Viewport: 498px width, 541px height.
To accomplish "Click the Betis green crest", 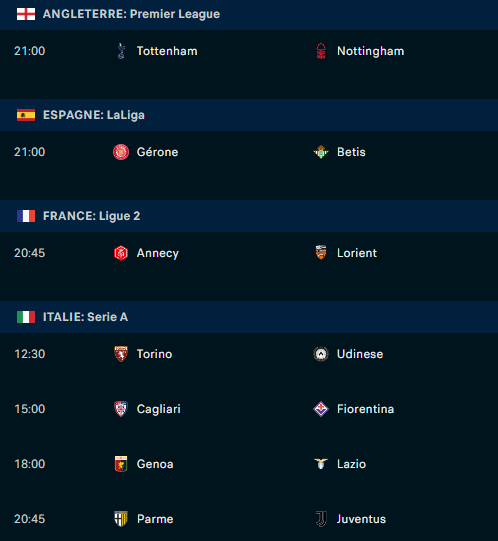I will [x=321, y=152].
